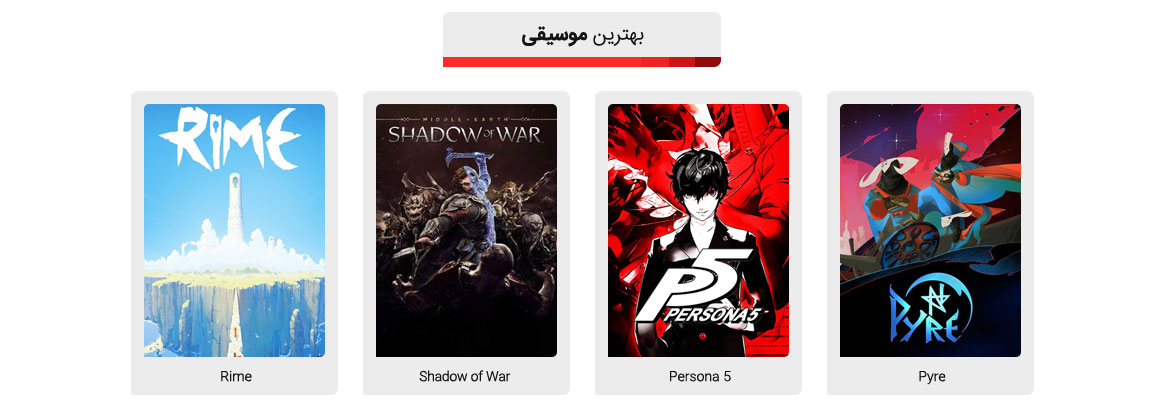1164x408 pixels.
Task: Select the Shadow of War cover image
Action: tap(466, 230)
